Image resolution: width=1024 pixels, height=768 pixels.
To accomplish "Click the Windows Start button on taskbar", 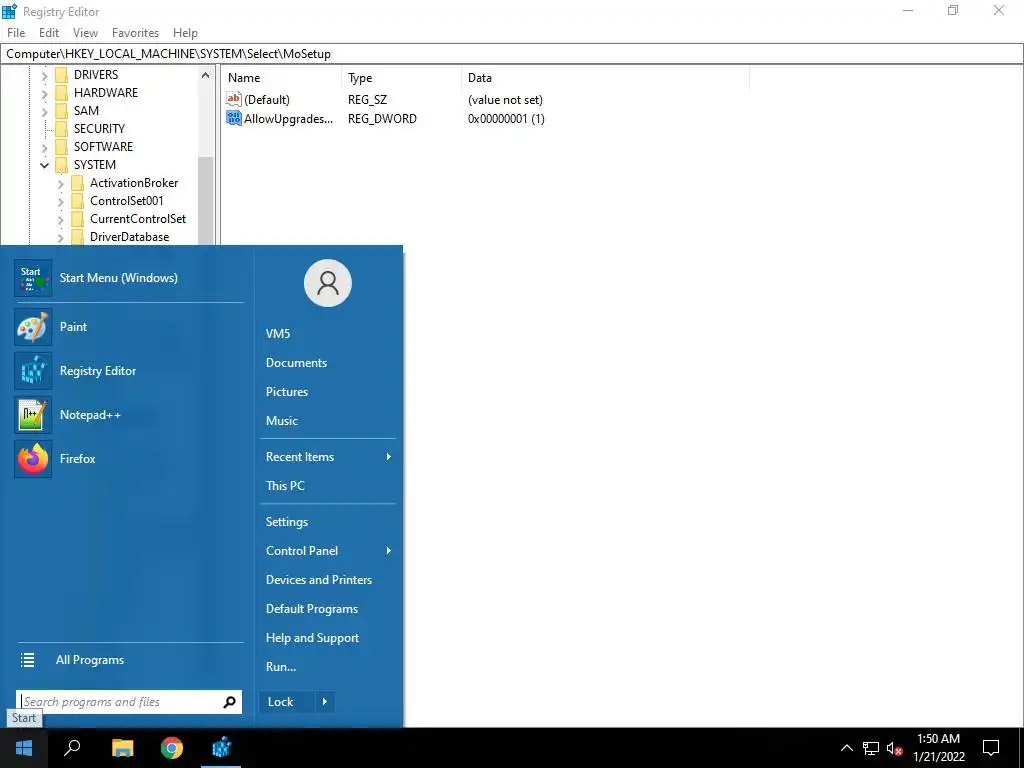I will pos(24,748).
